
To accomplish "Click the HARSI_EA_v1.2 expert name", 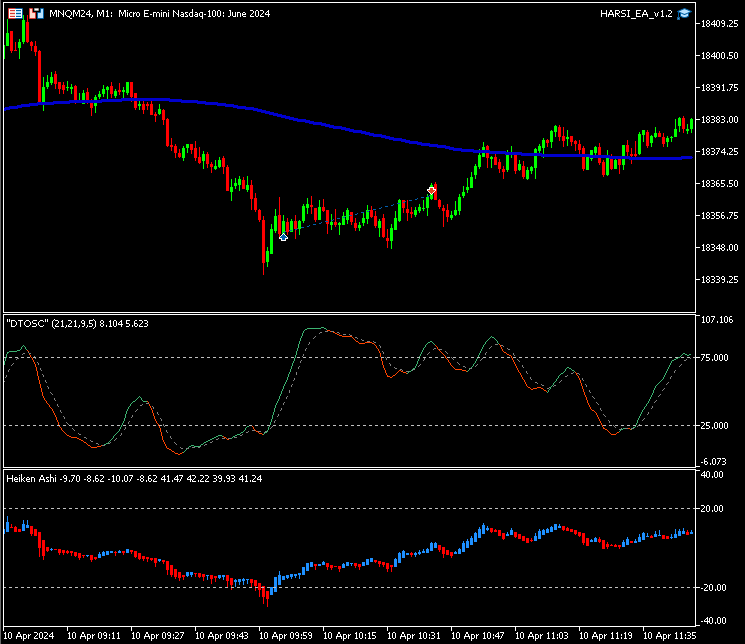I will (636, 14).
